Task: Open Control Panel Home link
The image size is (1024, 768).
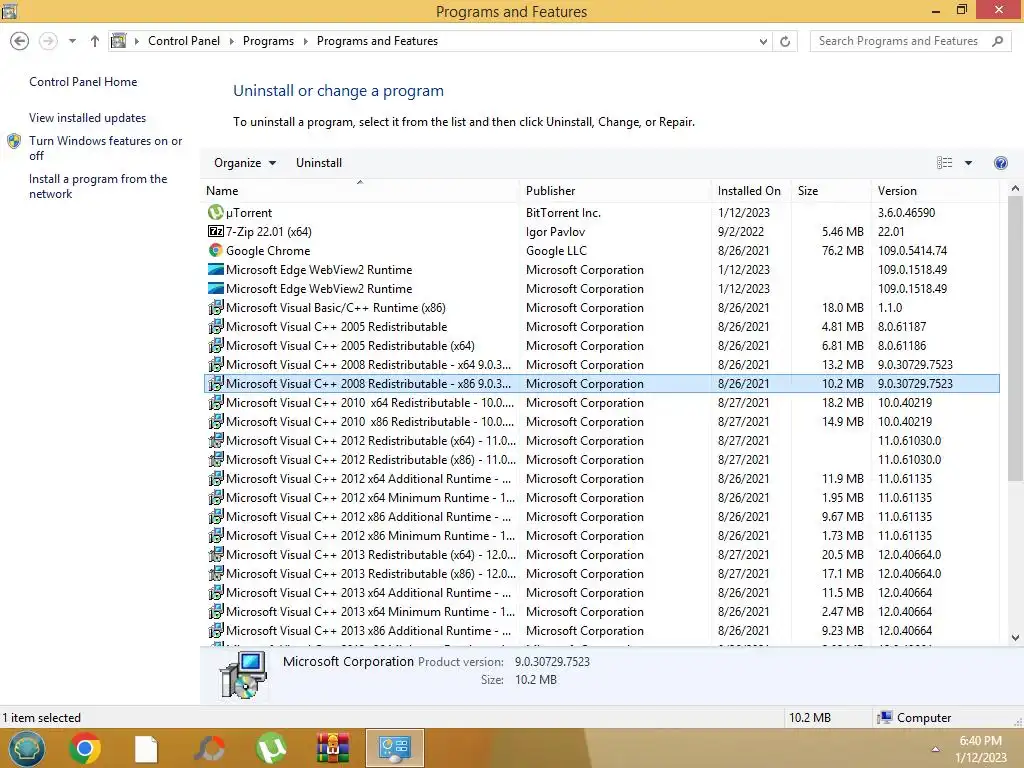Action: pos(83,82)
